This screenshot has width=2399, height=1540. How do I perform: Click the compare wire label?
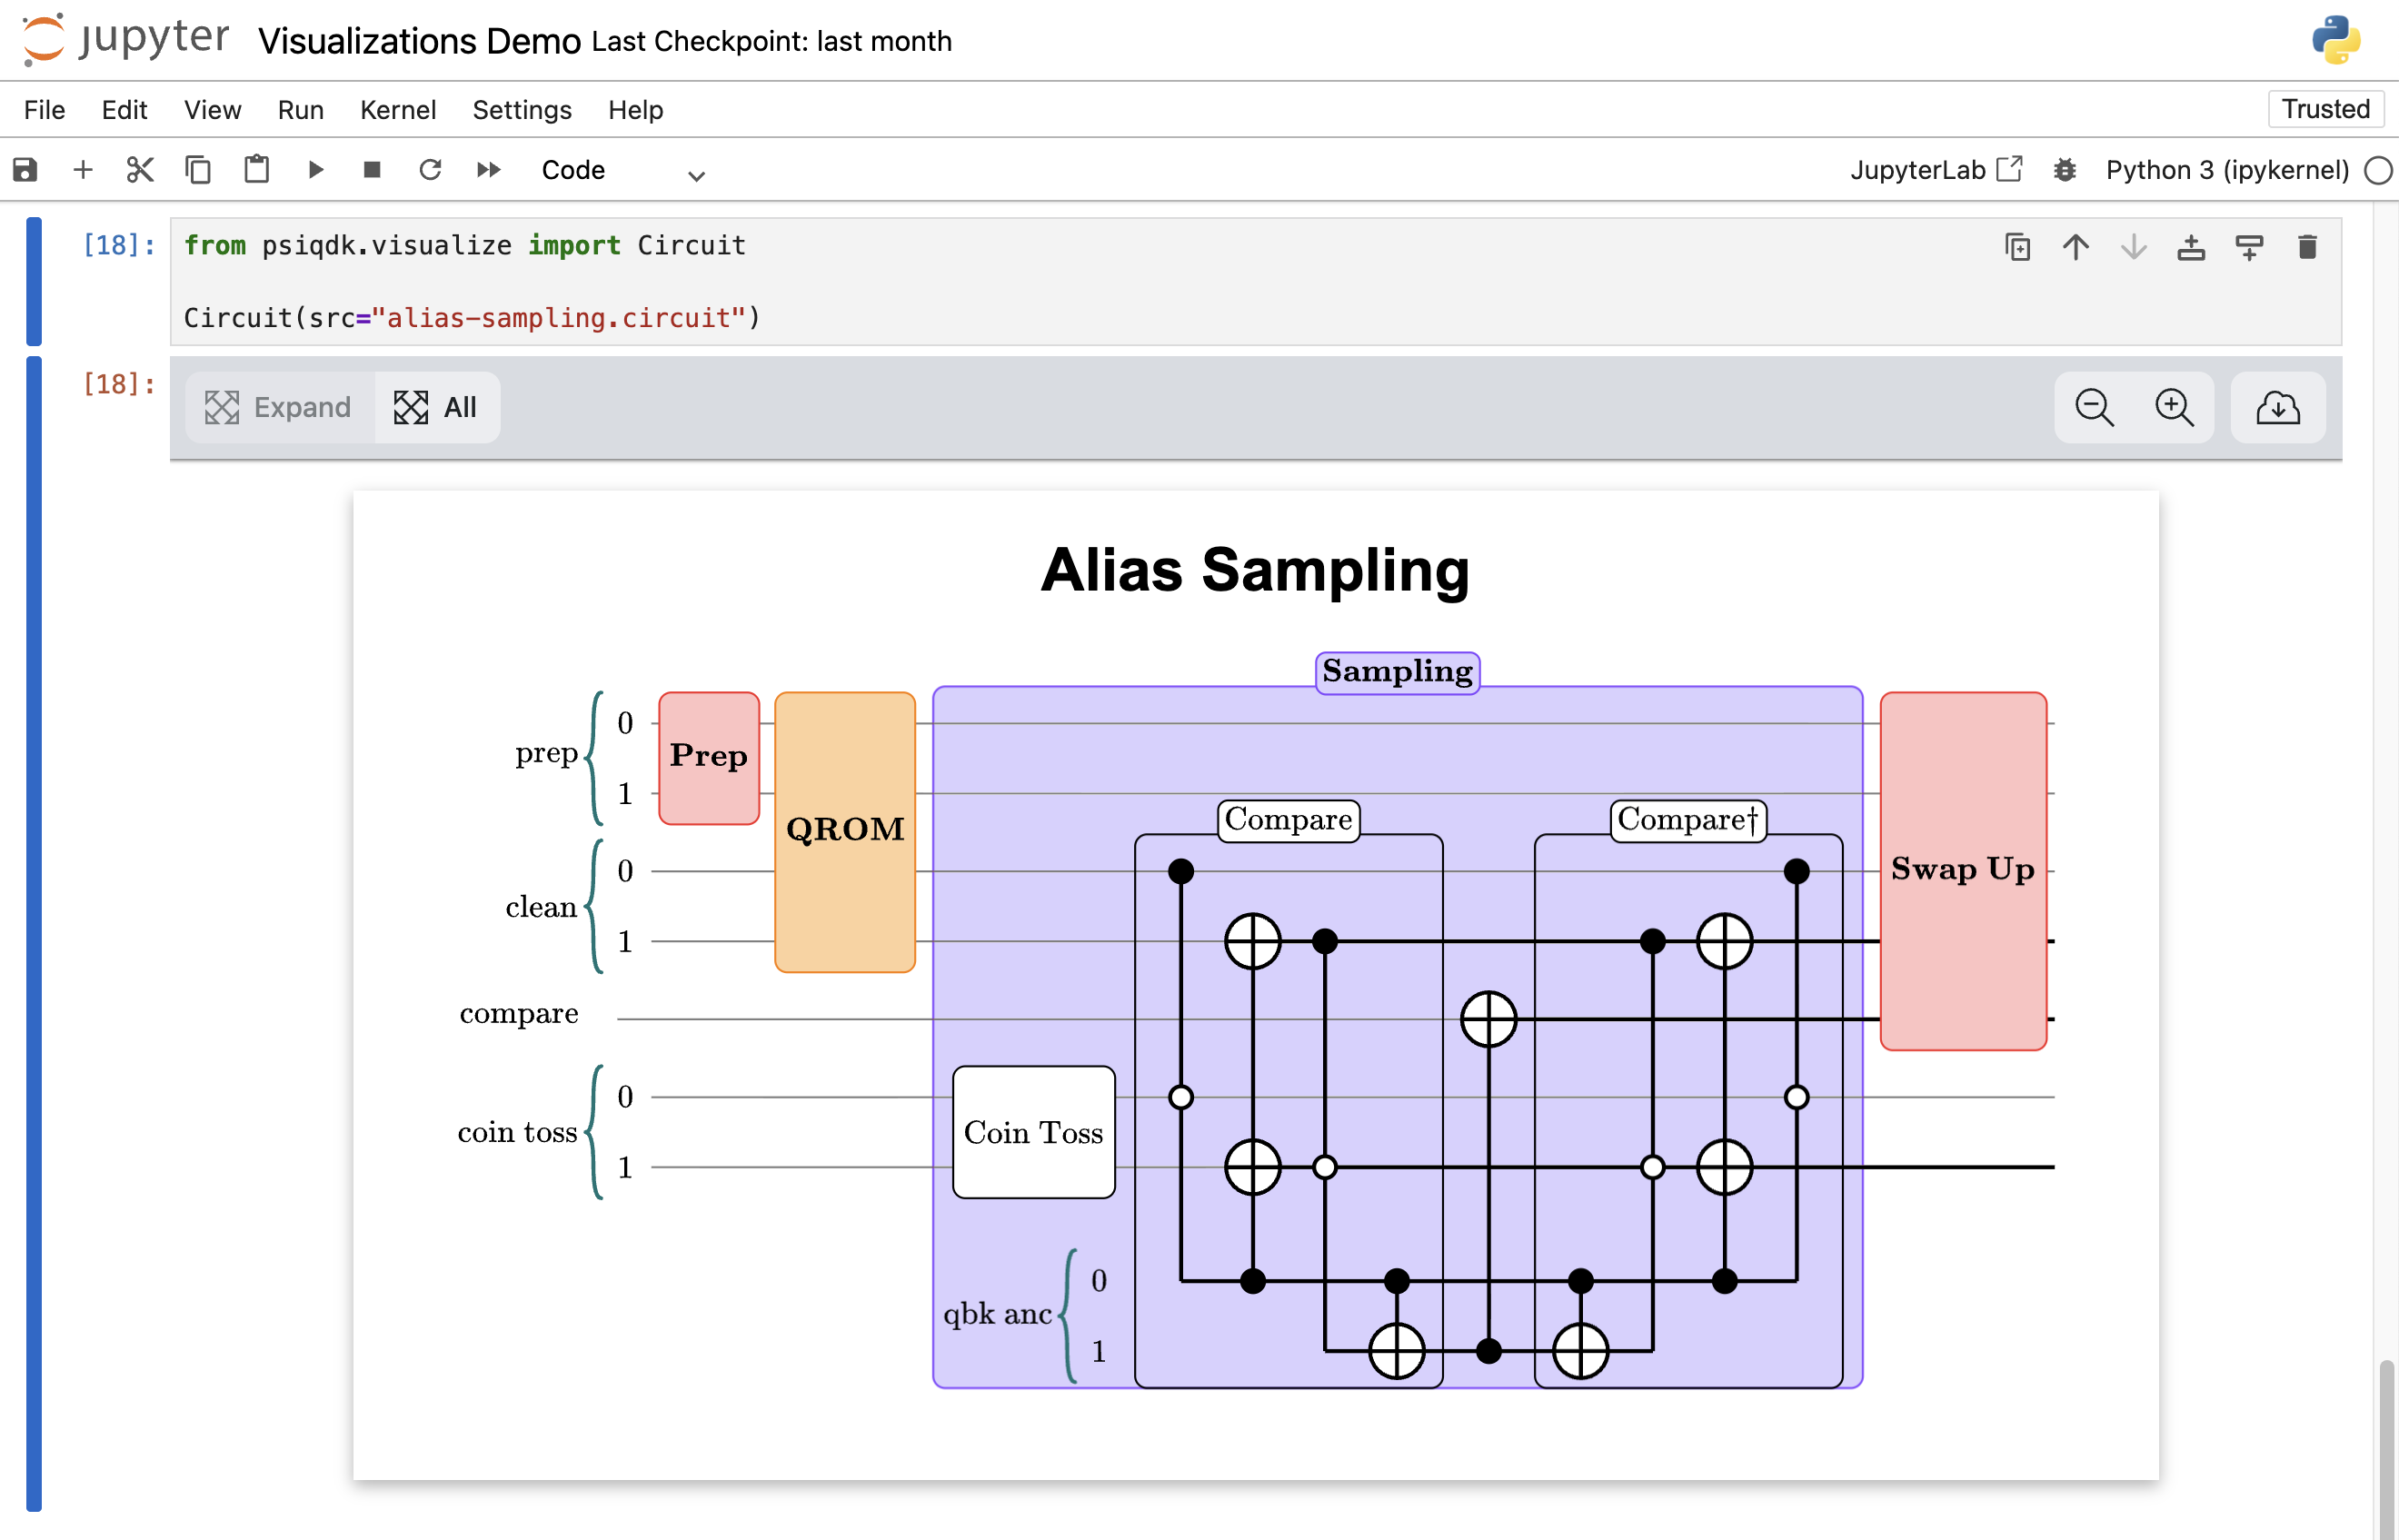tap(519, 1015)
